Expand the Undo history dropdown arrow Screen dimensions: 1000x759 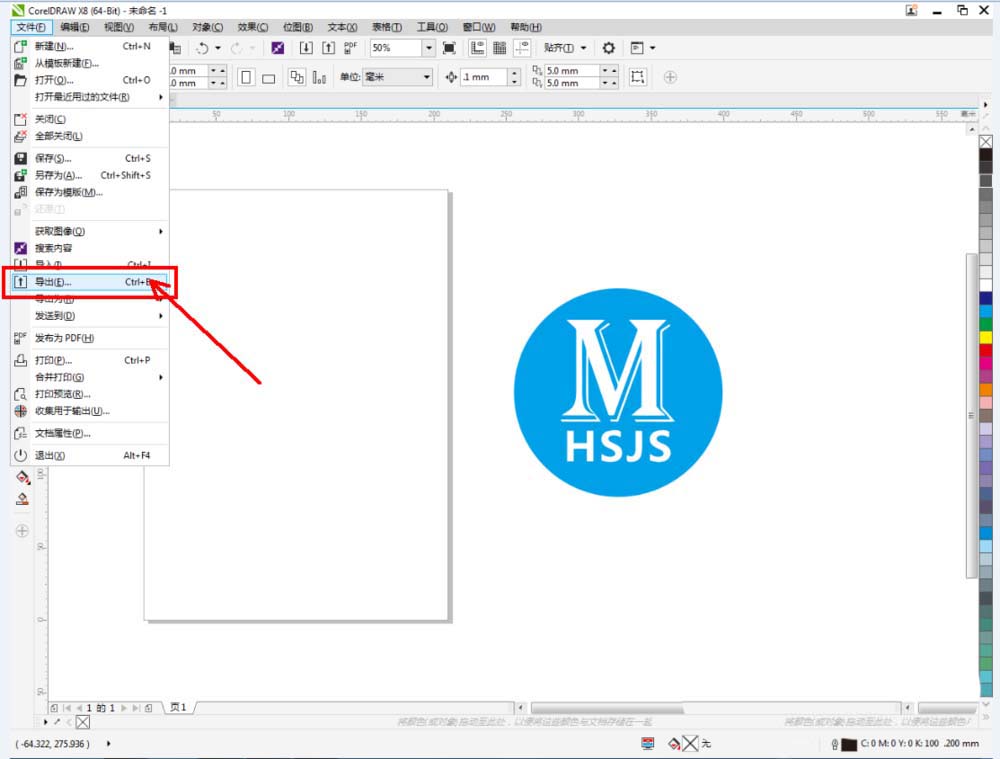pos(218,48)
